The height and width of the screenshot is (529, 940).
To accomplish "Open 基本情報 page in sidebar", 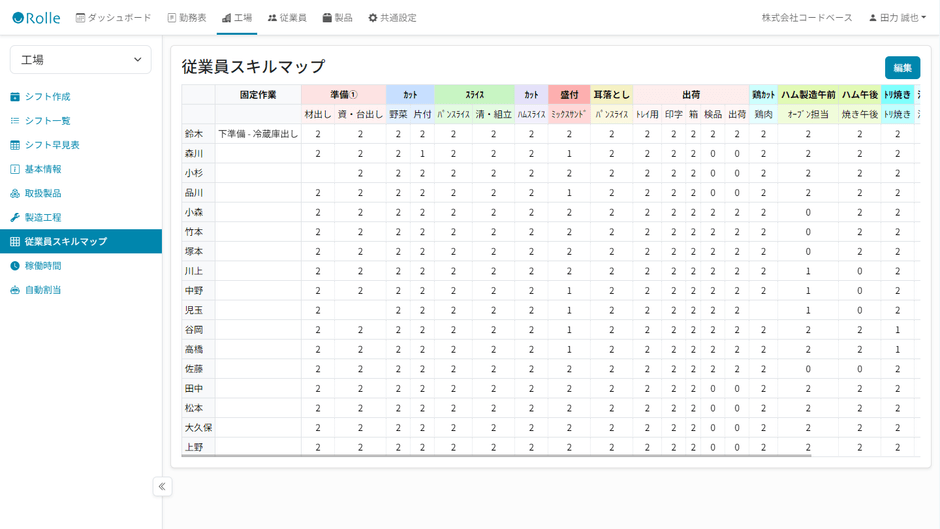I will click(x=42, y=169).
